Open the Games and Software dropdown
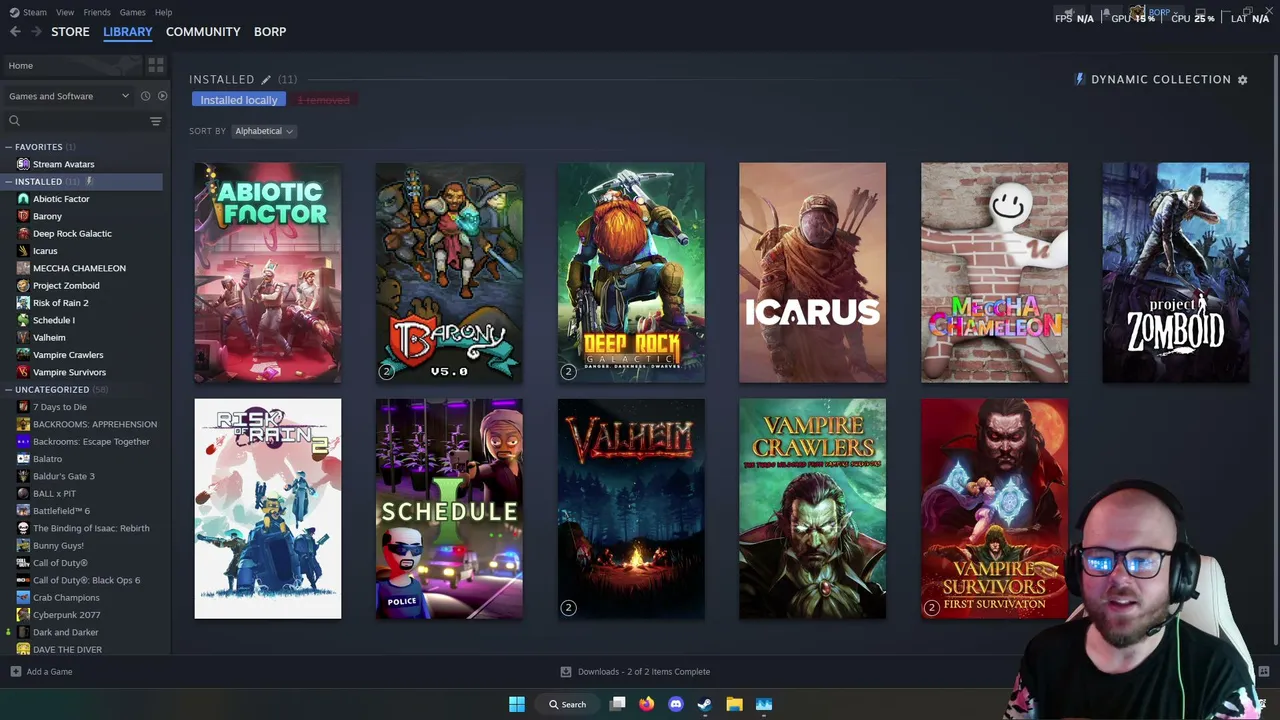 pos(68,96)
